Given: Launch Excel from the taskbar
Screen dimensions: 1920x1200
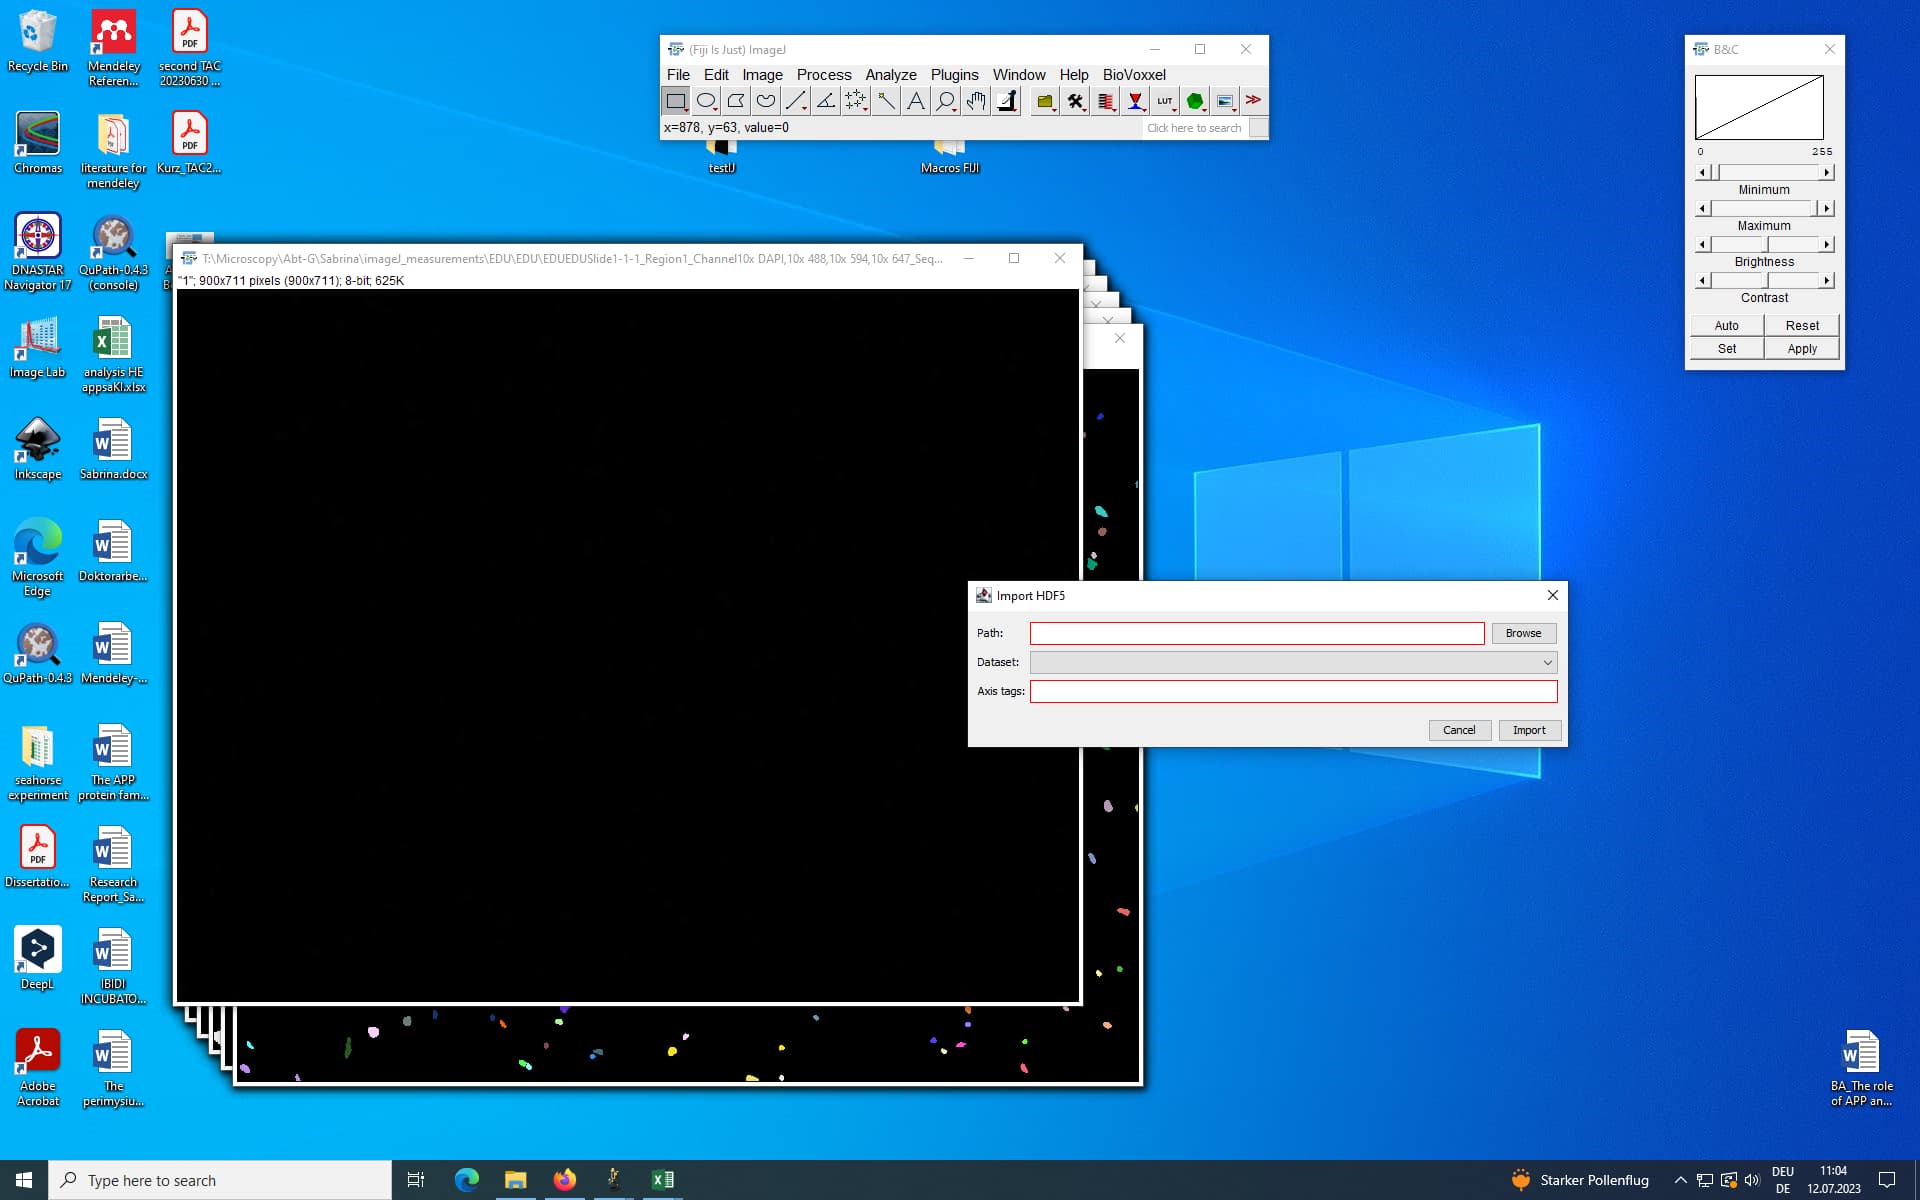Looking at the screenshot, I should point(662,1180).
